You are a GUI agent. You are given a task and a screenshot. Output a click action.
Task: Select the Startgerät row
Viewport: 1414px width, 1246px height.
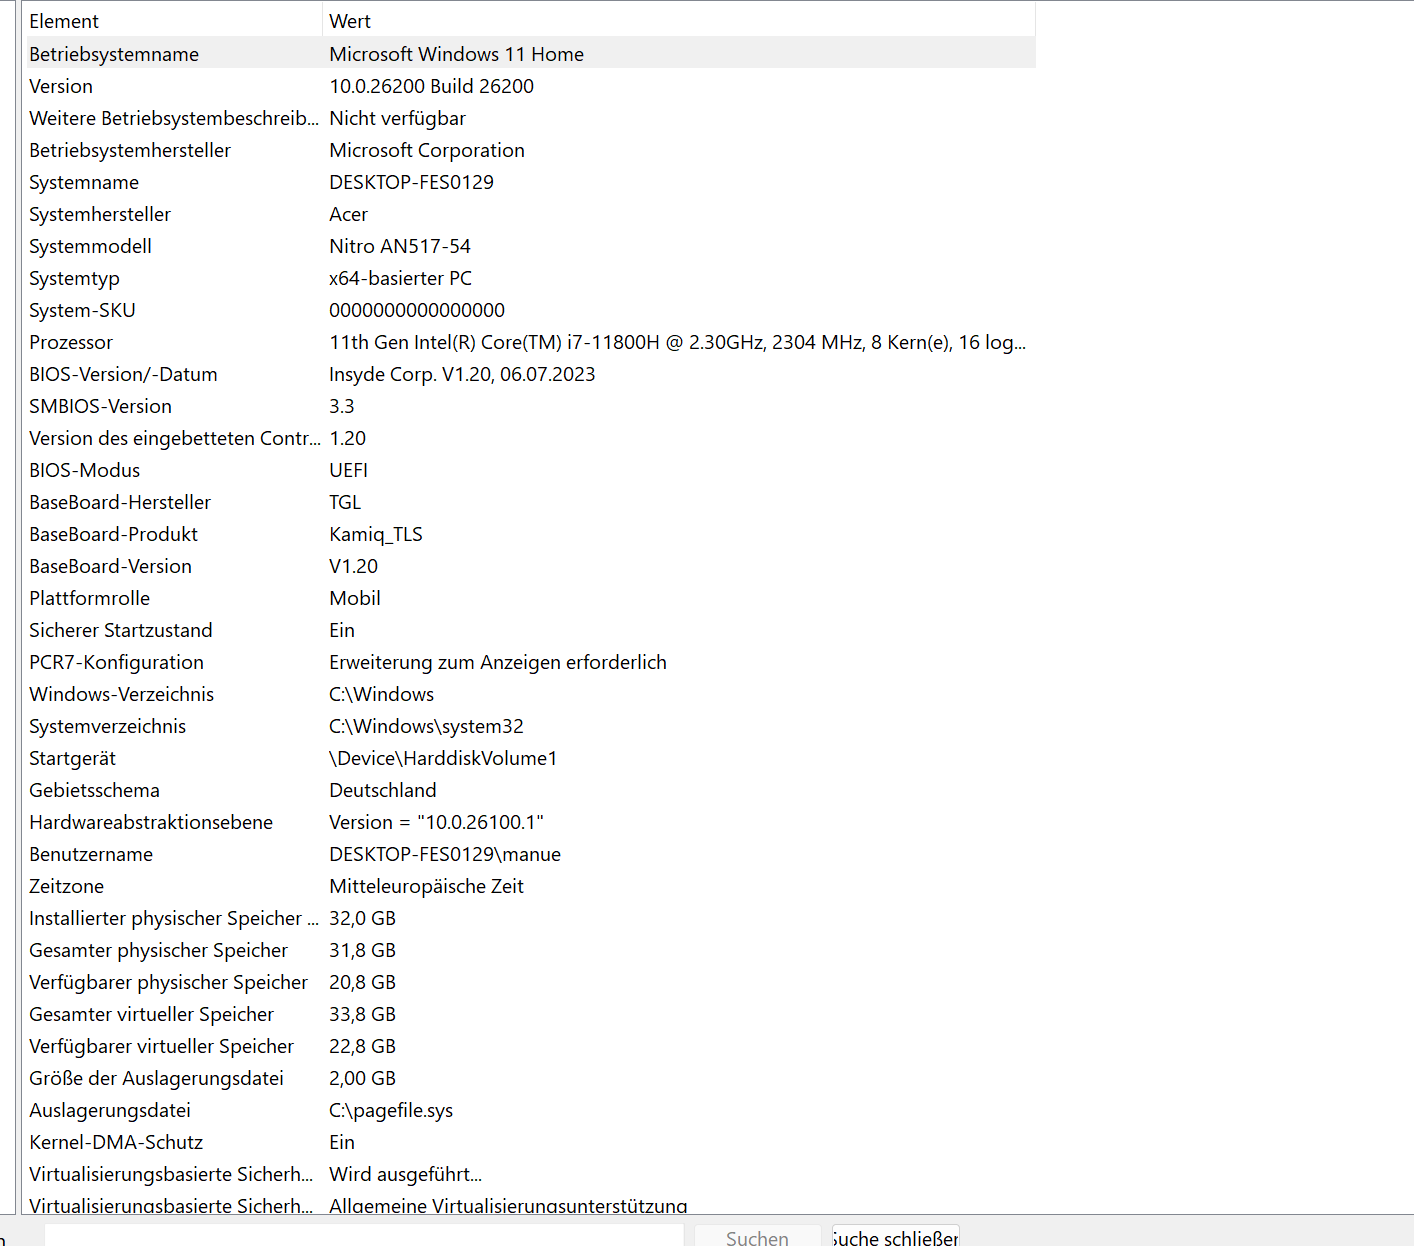click(529, 758)
